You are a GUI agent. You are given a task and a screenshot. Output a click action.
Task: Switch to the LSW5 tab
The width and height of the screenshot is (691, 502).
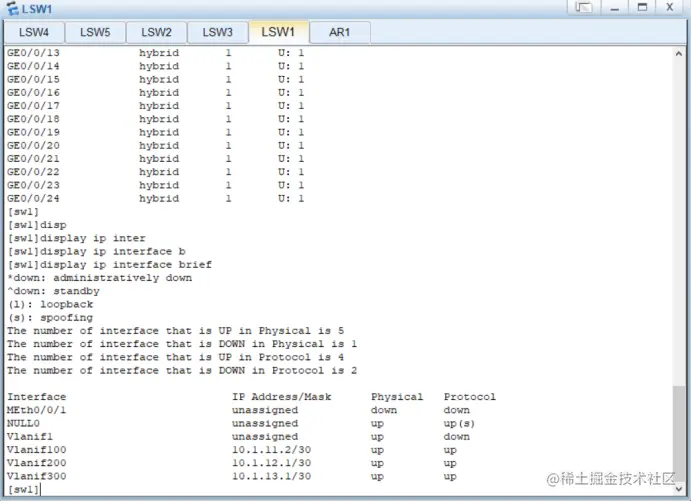[95, 32]
